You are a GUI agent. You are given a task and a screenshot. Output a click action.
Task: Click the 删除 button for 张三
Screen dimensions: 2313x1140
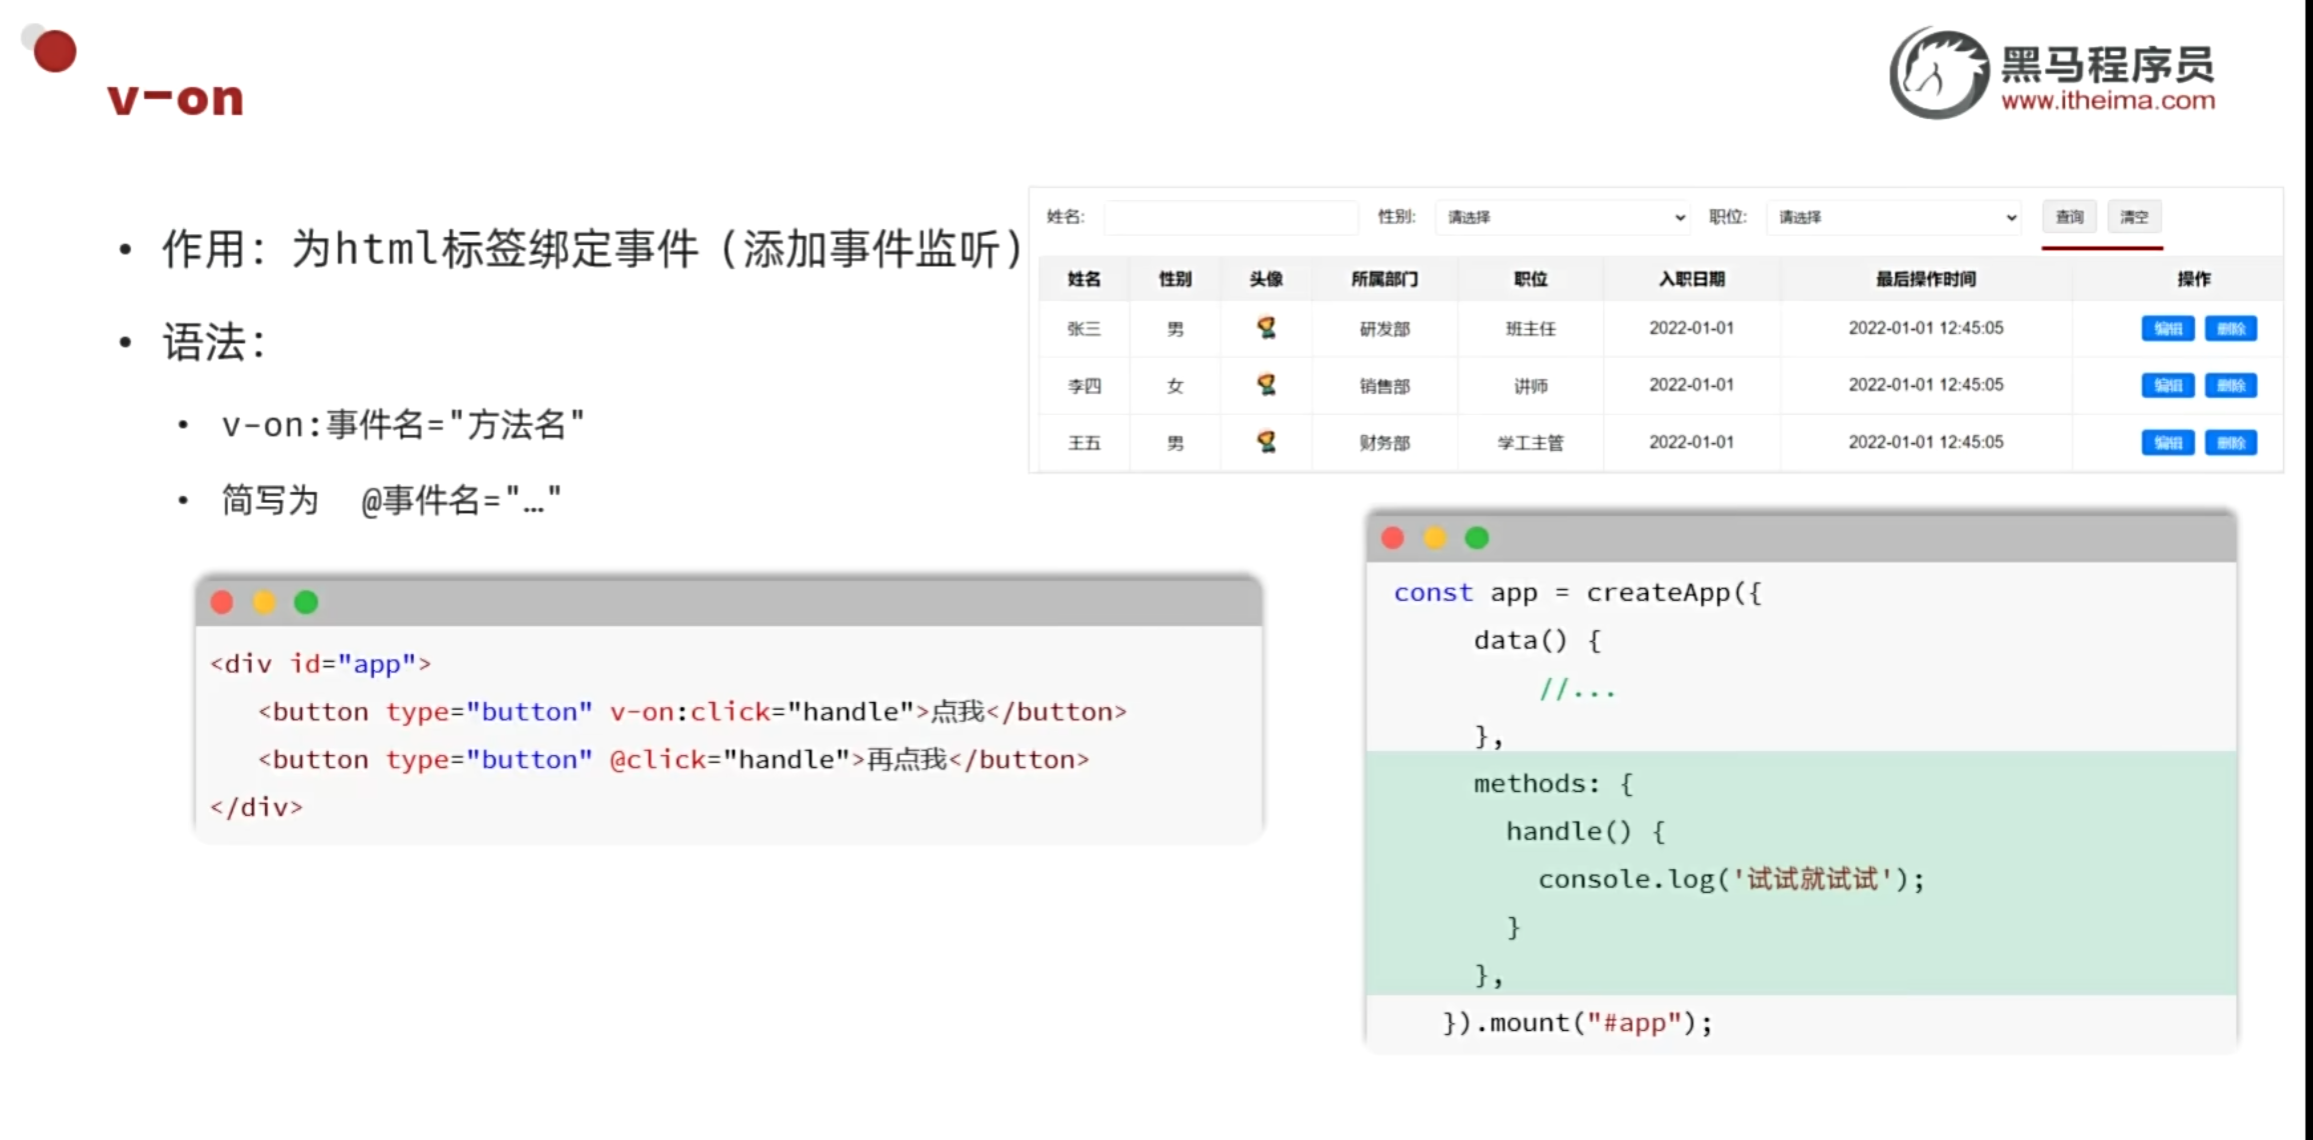pos(2231,329)
